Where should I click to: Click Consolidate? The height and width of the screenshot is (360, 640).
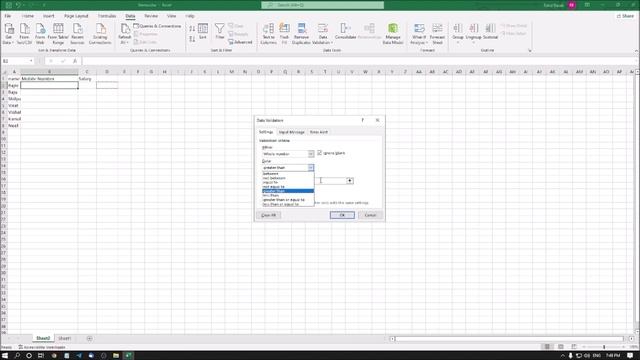(345, 31)
